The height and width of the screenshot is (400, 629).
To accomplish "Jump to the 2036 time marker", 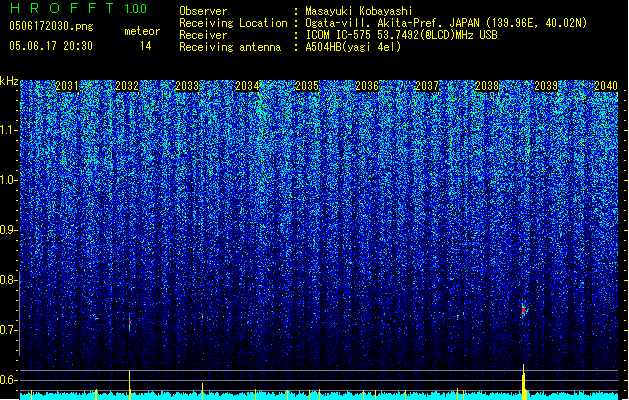I will click(x=367, y=87).
